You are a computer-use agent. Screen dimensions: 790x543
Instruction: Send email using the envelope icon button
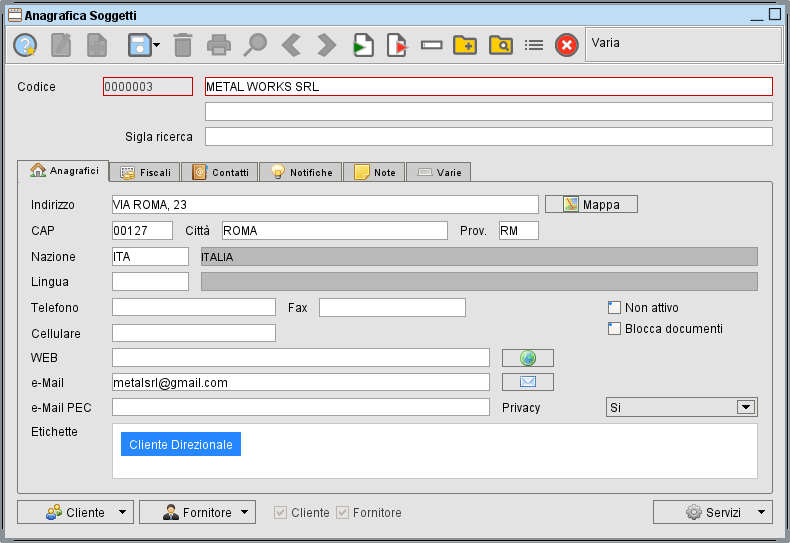click(527, 382)
